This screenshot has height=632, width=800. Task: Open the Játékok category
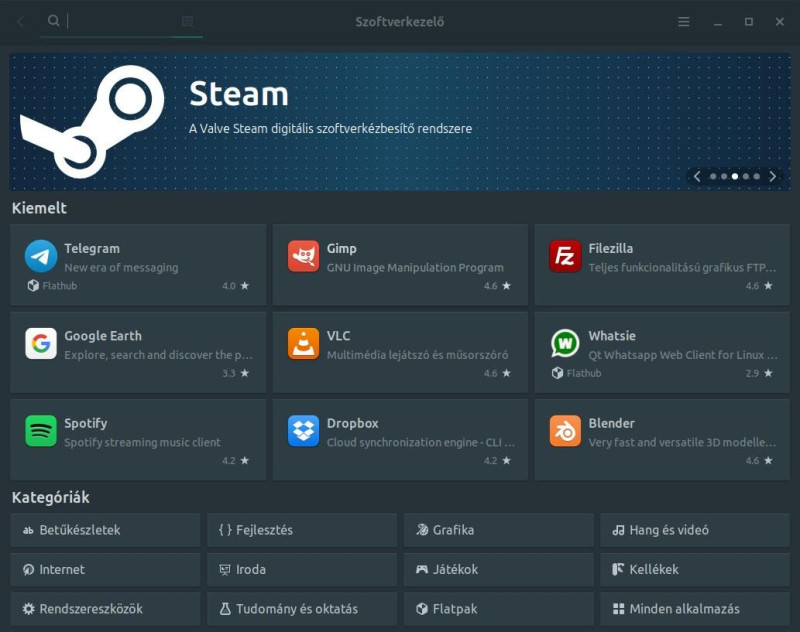pyautogui.click(x=498, y=569)
